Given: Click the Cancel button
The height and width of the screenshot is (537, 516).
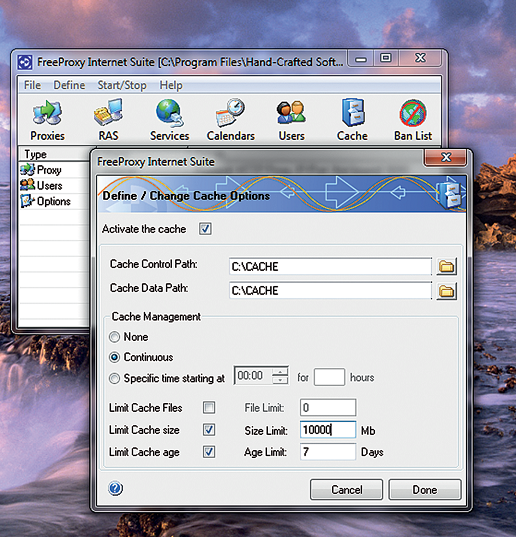Looking at the screenshot, I should 347,489.
